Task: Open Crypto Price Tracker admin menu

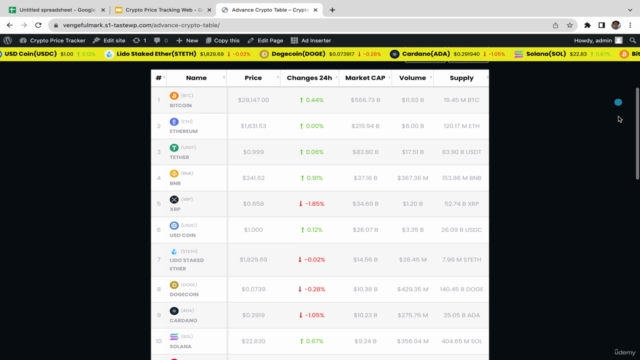Action: [52, 40]
